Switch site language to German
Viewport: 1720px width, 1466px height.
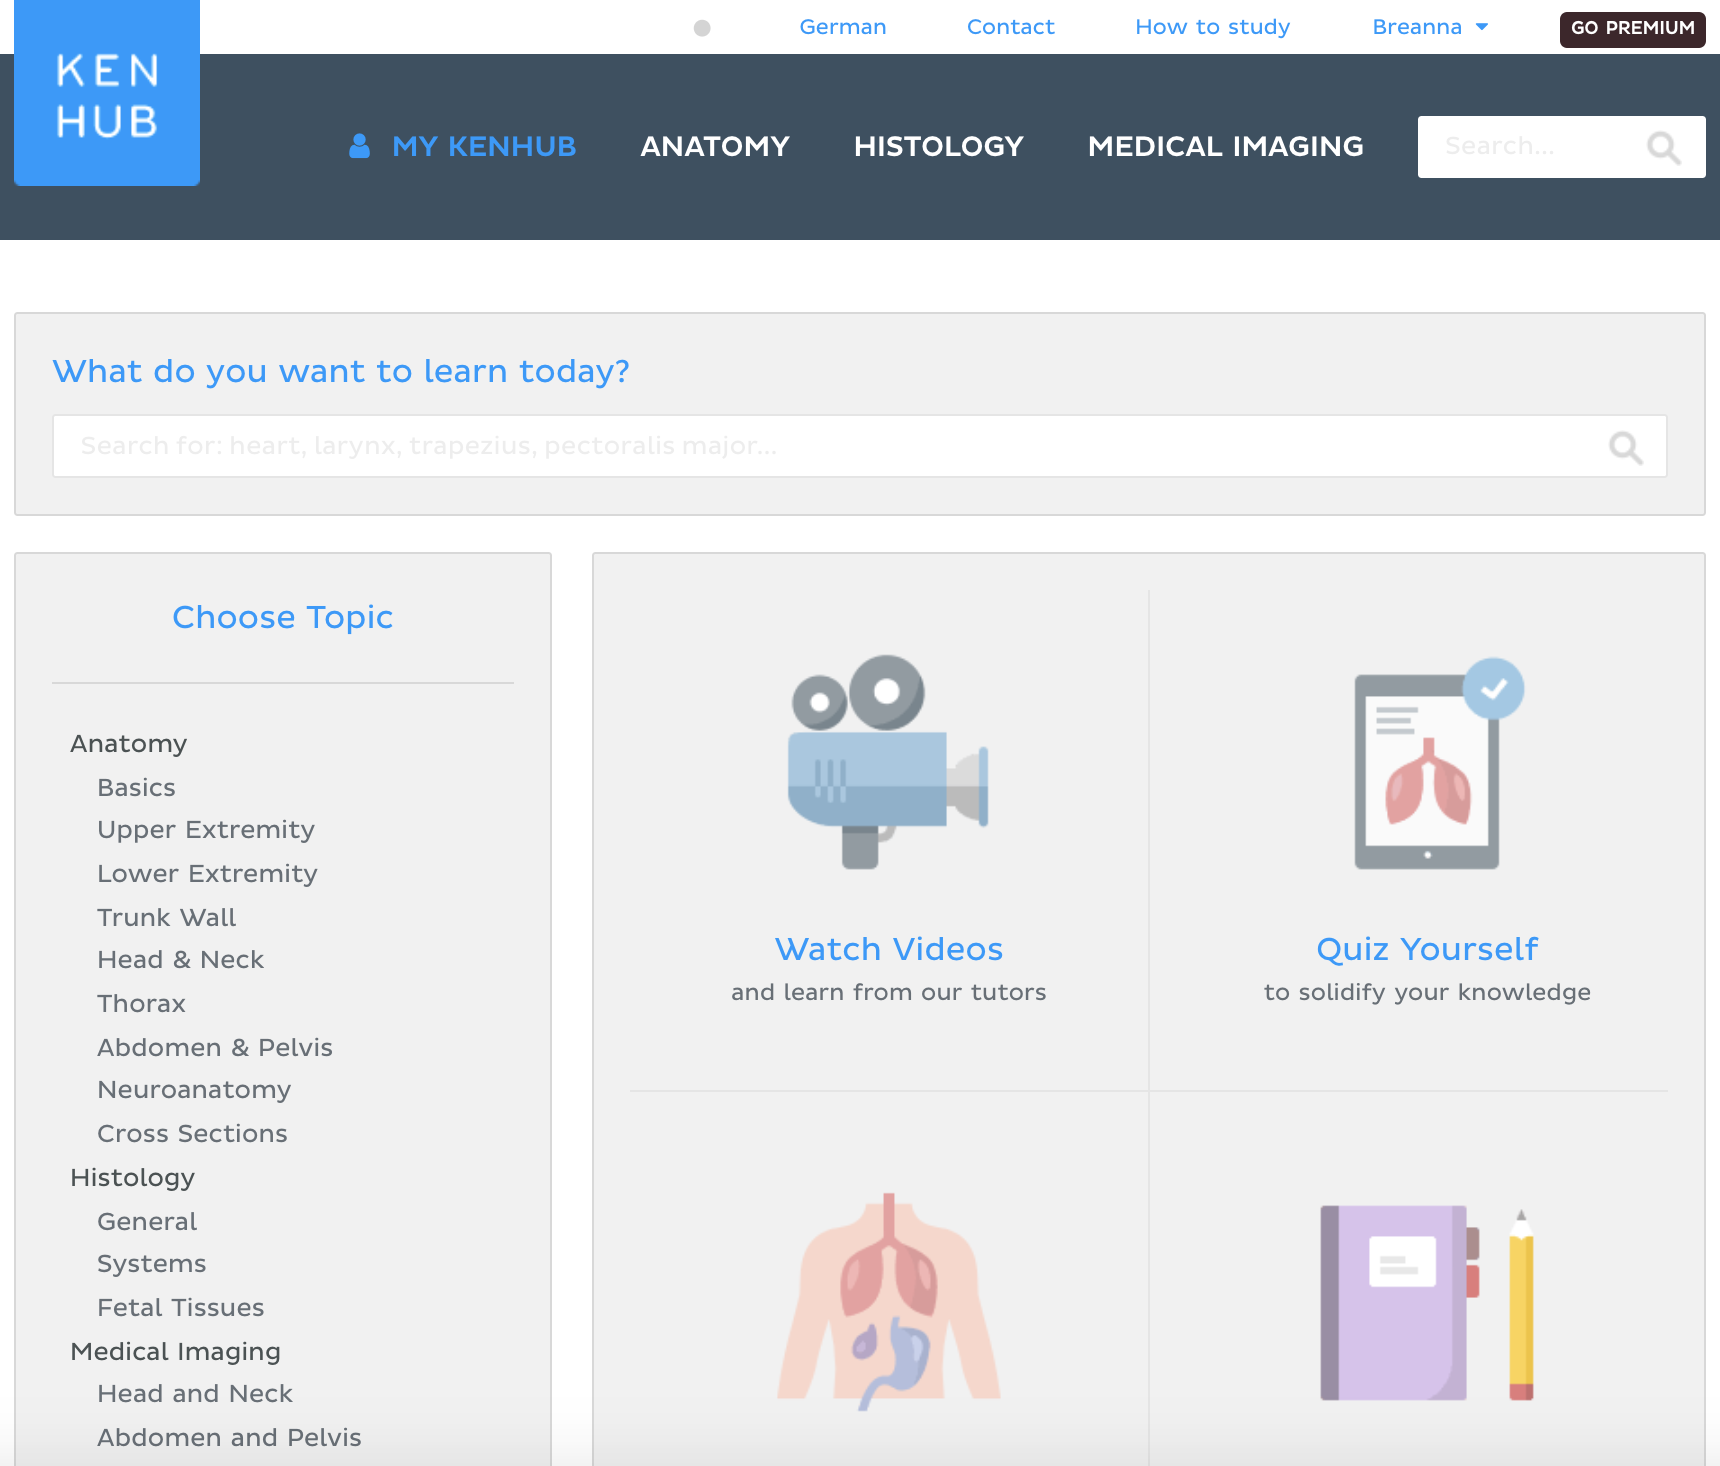[x=843, y=27]
